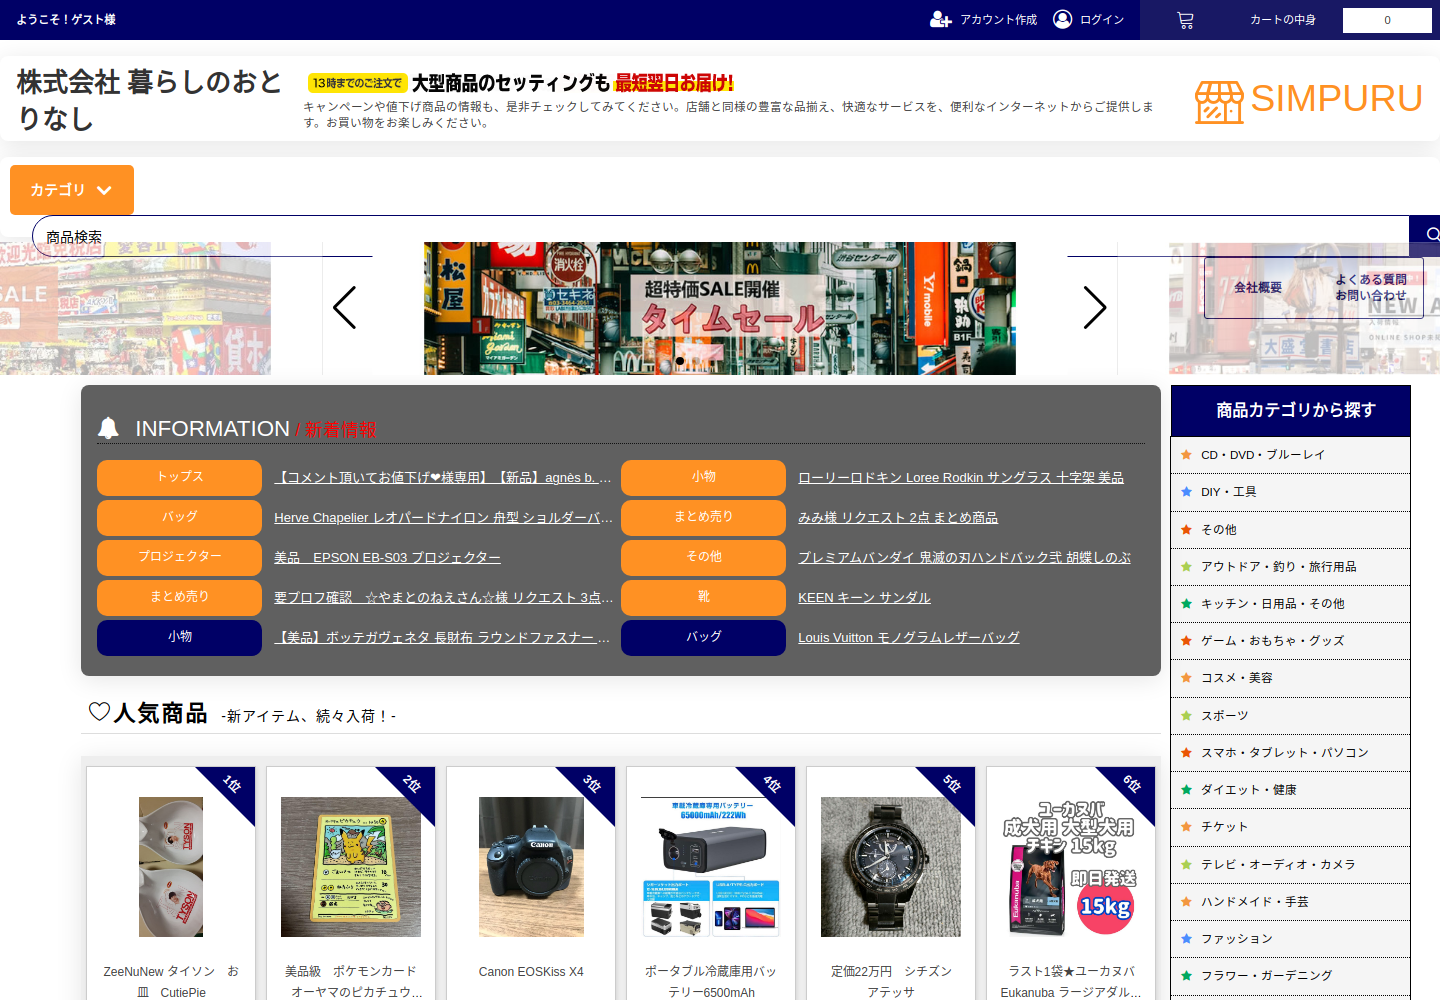Click the first carousel indicator dot
Image resolution: width=1440 pixels, height=1000 pixels.
click(680, 361)
